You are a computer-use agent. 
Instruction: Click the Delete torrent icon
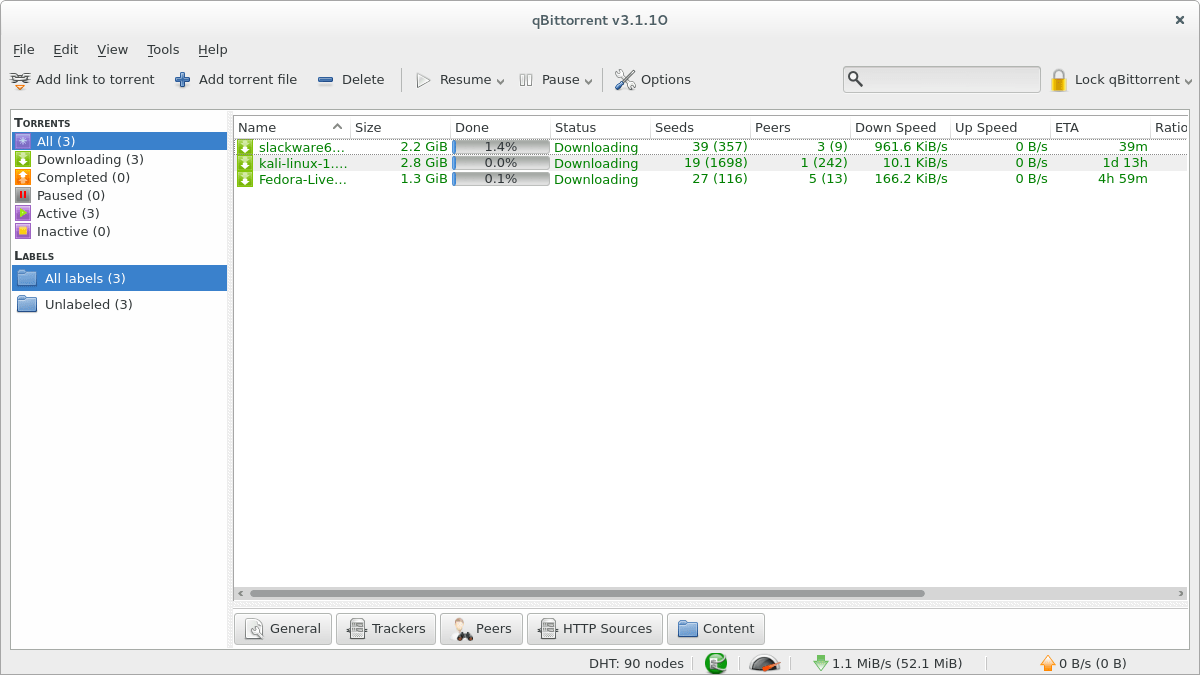(x=323, y=79)
